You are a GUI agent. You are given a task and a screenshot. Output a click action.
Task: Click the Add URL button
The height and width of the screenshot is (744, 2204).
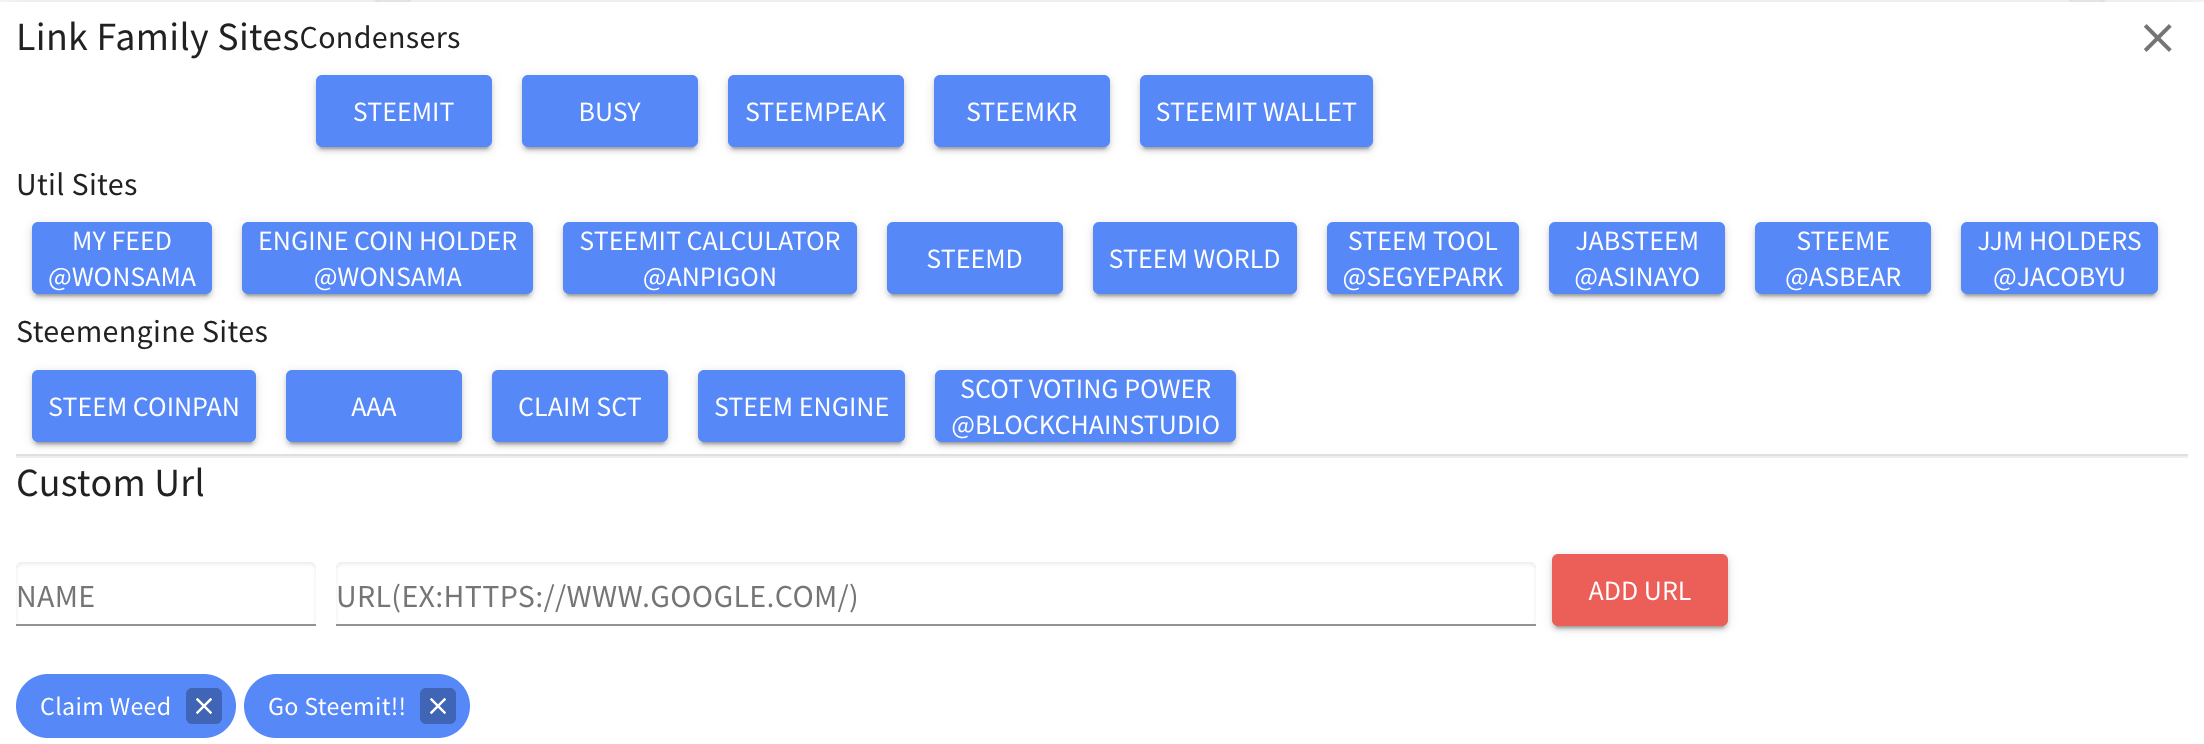1639,591
